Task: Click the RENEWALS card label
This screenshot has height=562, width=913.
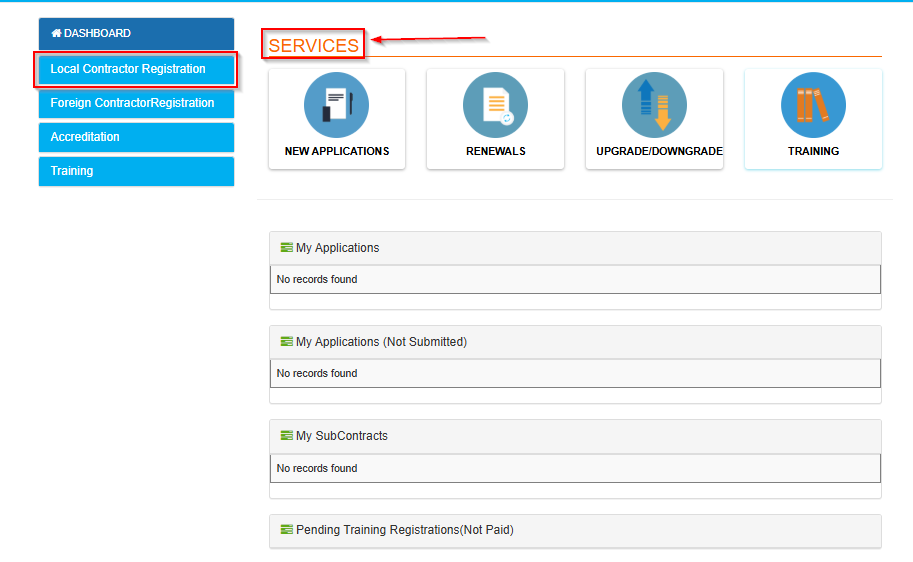Action: pyautogui.click(x=496, y=151)
